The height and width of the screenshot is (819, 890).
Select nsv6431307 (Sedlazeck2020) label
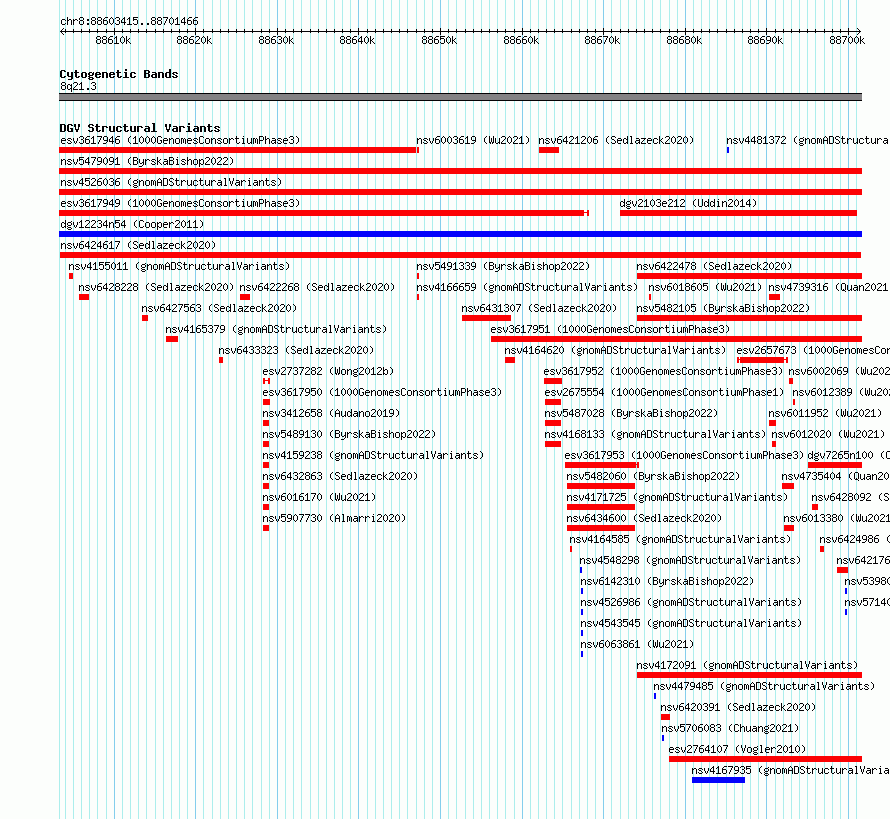539,308
